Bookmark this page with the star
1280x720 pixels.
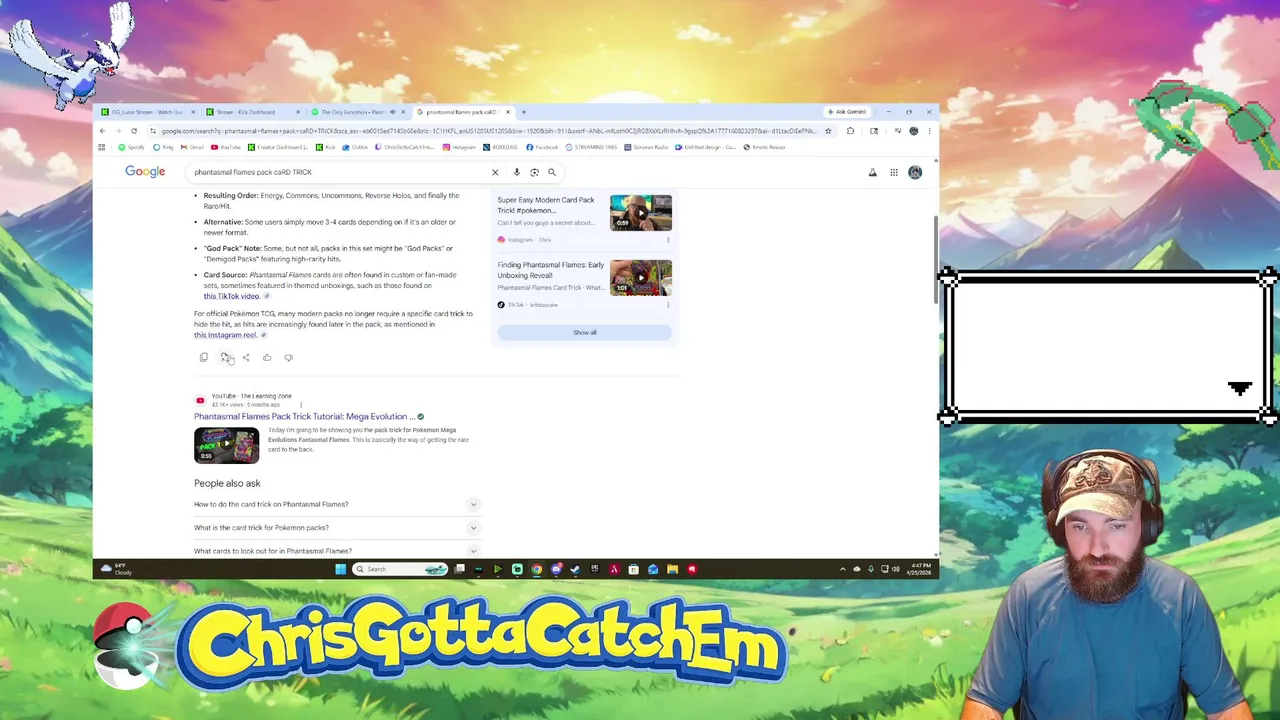tap(828, 131)
